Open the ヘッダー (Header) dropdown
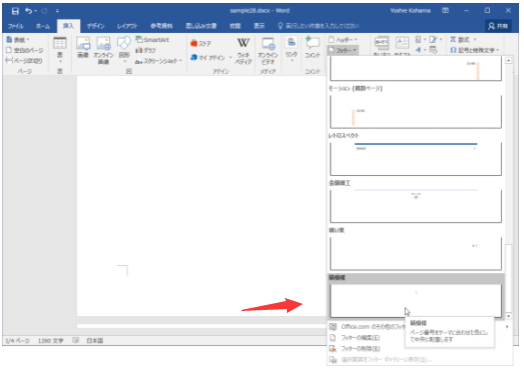The height and width of the screenshot is (374, 524). pyautogui.click(x=343, y=40)
